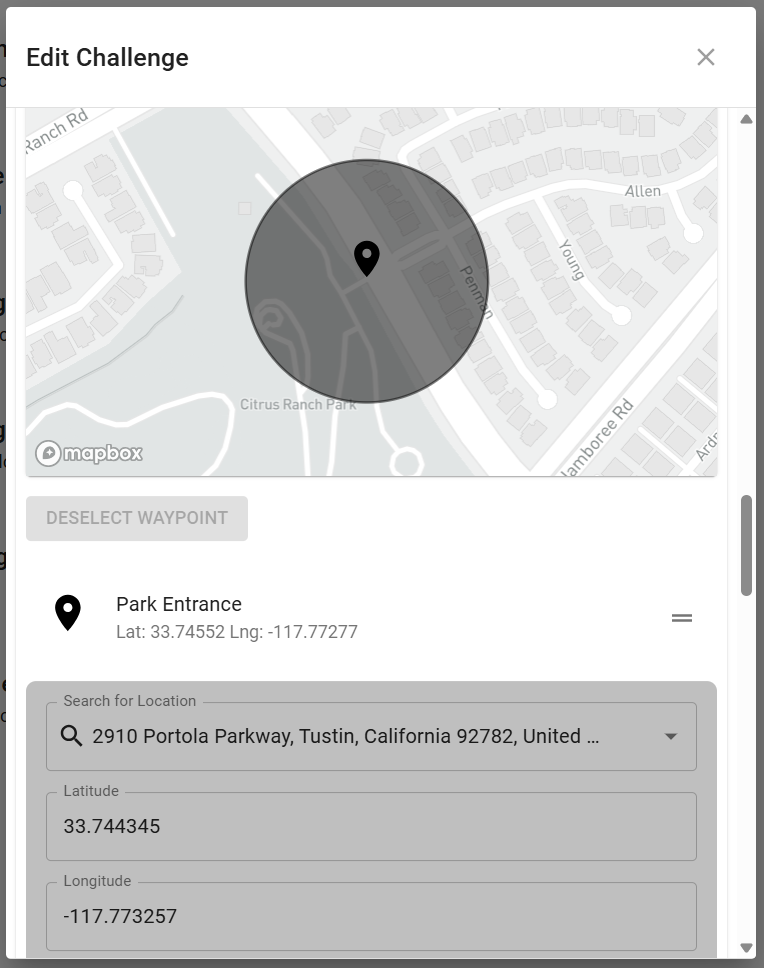
Task: Focus the Search for Location field
Action: point(372,736)
